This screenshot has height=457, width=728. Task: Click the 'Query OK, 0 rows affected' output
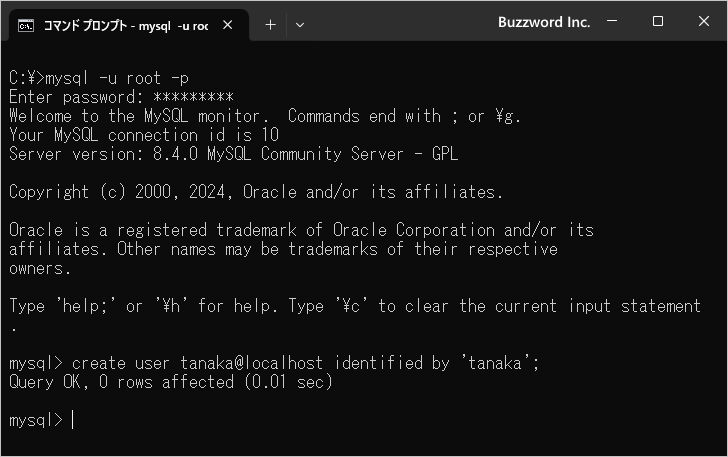pos(170,382)
